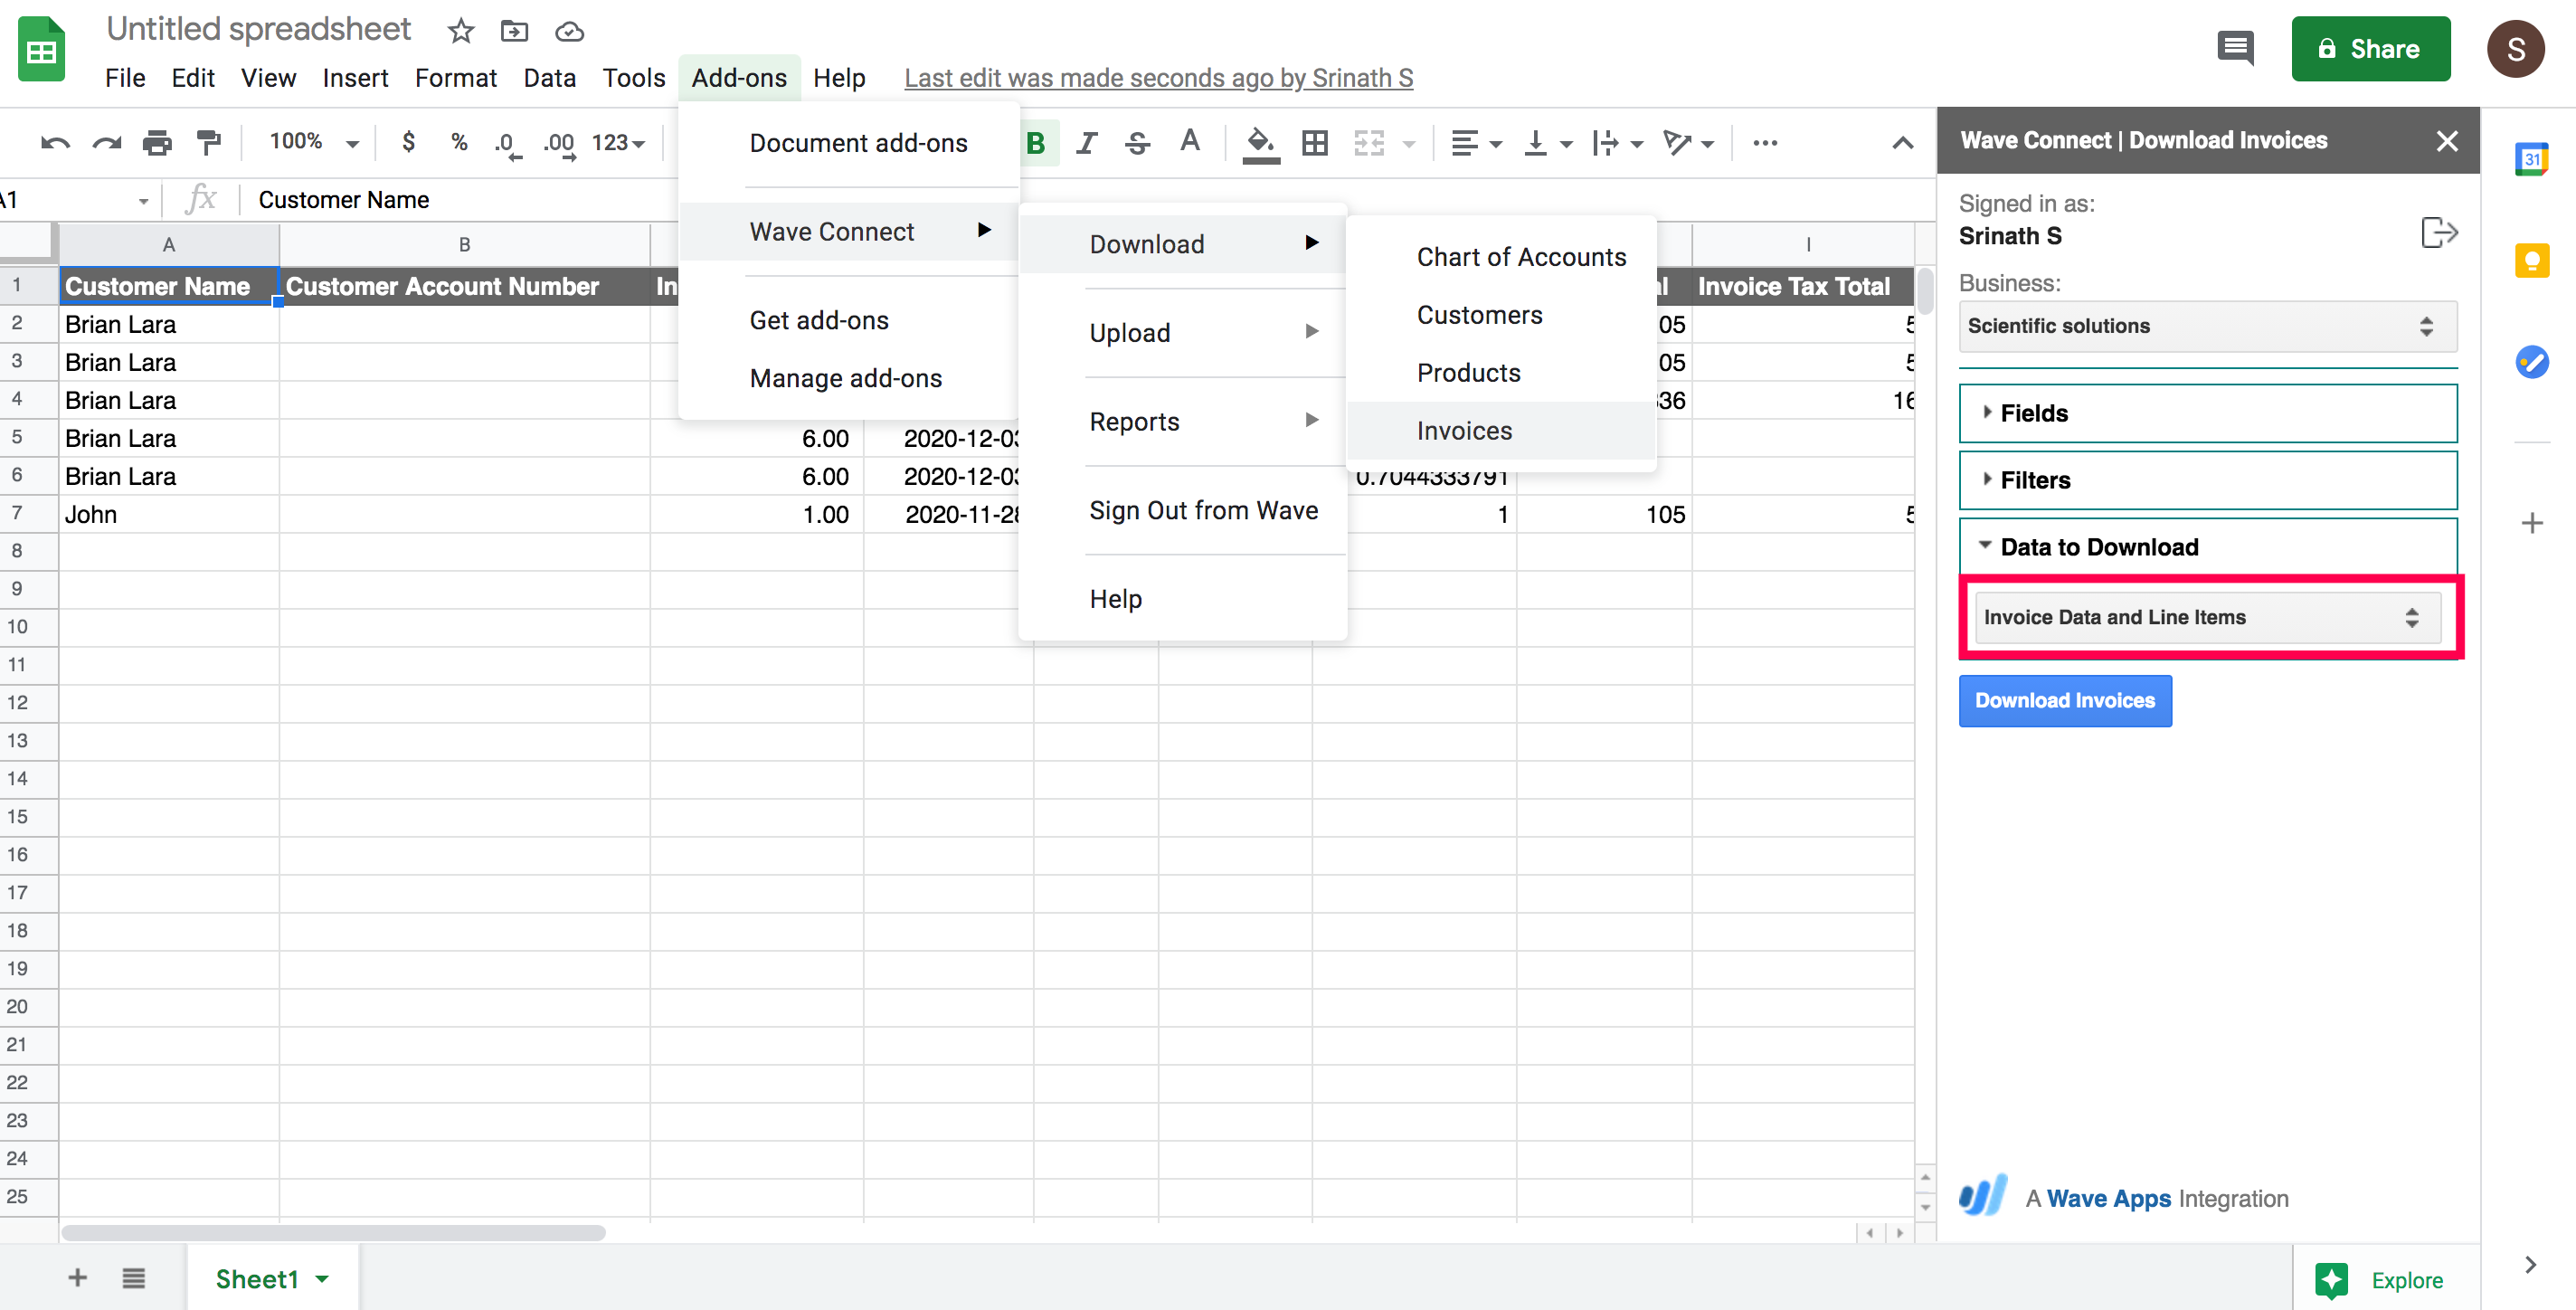Choose Invoices from the Download submenu

click(x=1464, y=431)
